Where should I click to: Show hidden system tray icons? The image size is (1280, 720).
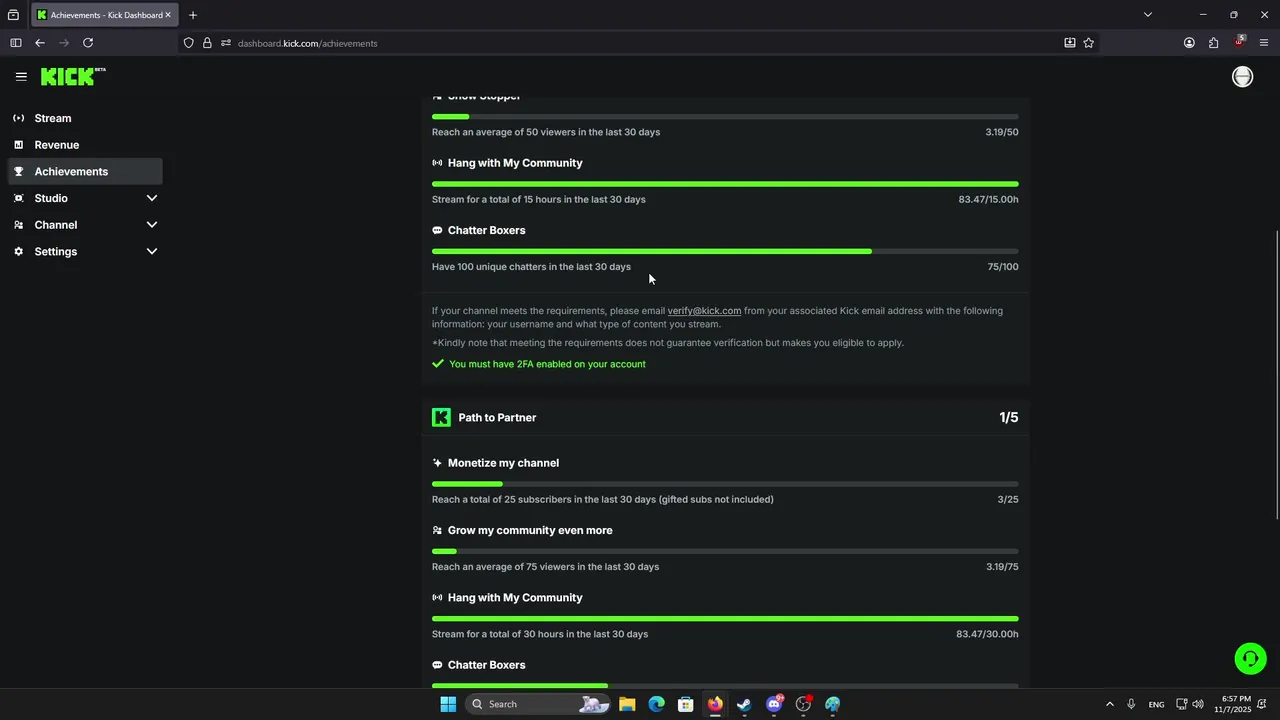(1109, 704)
